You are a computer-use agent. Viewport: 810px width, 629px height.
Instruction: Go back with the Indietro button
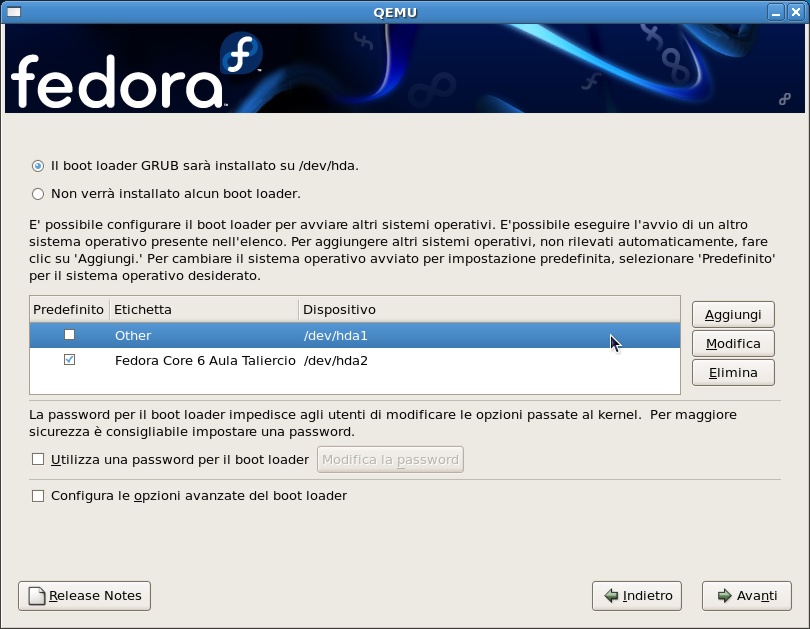(637, 596)
